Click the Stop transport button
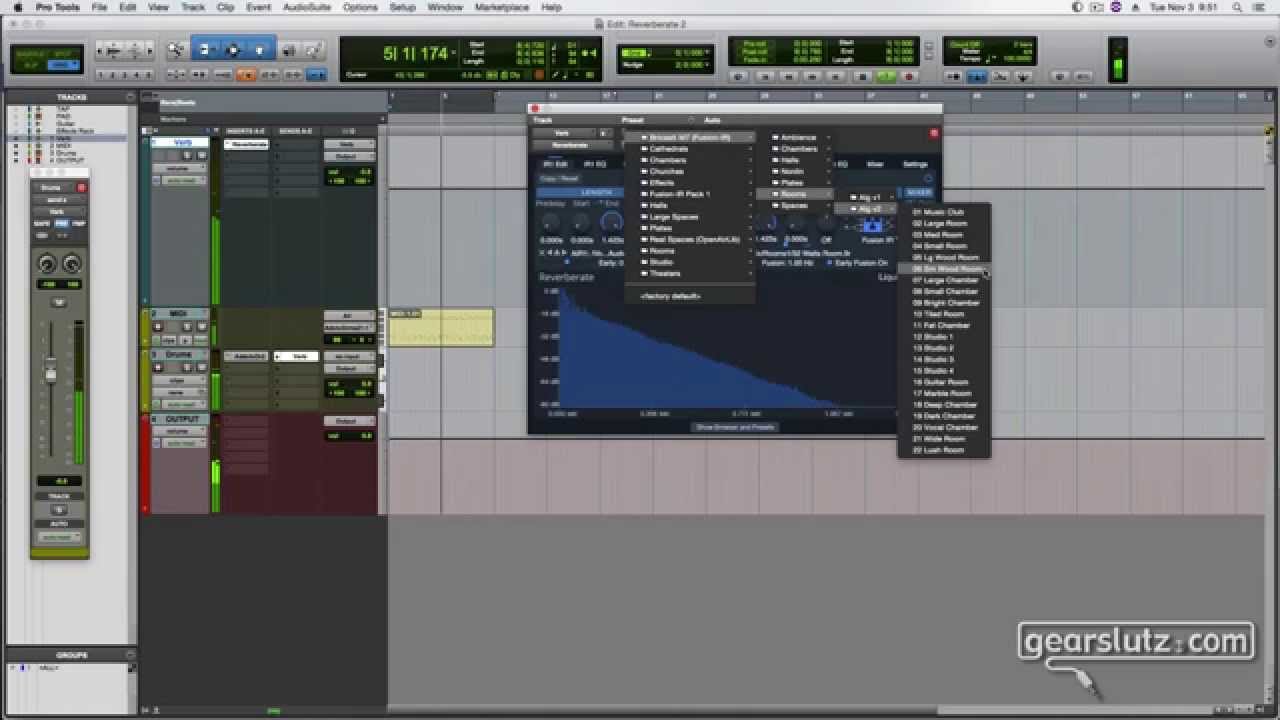Viewport: 1280px width, 720px height. click(862, 76)
